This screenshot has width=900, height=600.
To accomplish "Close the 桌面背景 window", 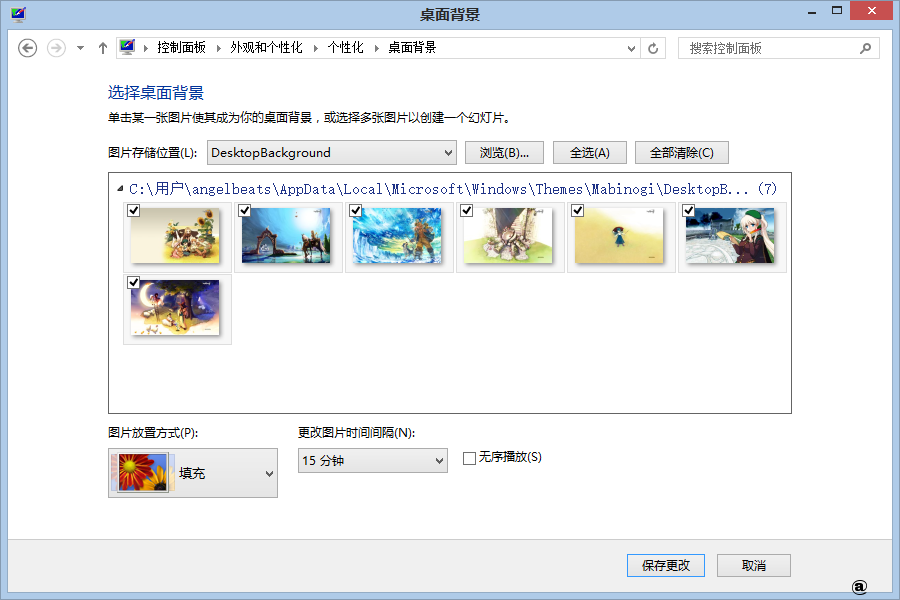I will tap(871, 10).
